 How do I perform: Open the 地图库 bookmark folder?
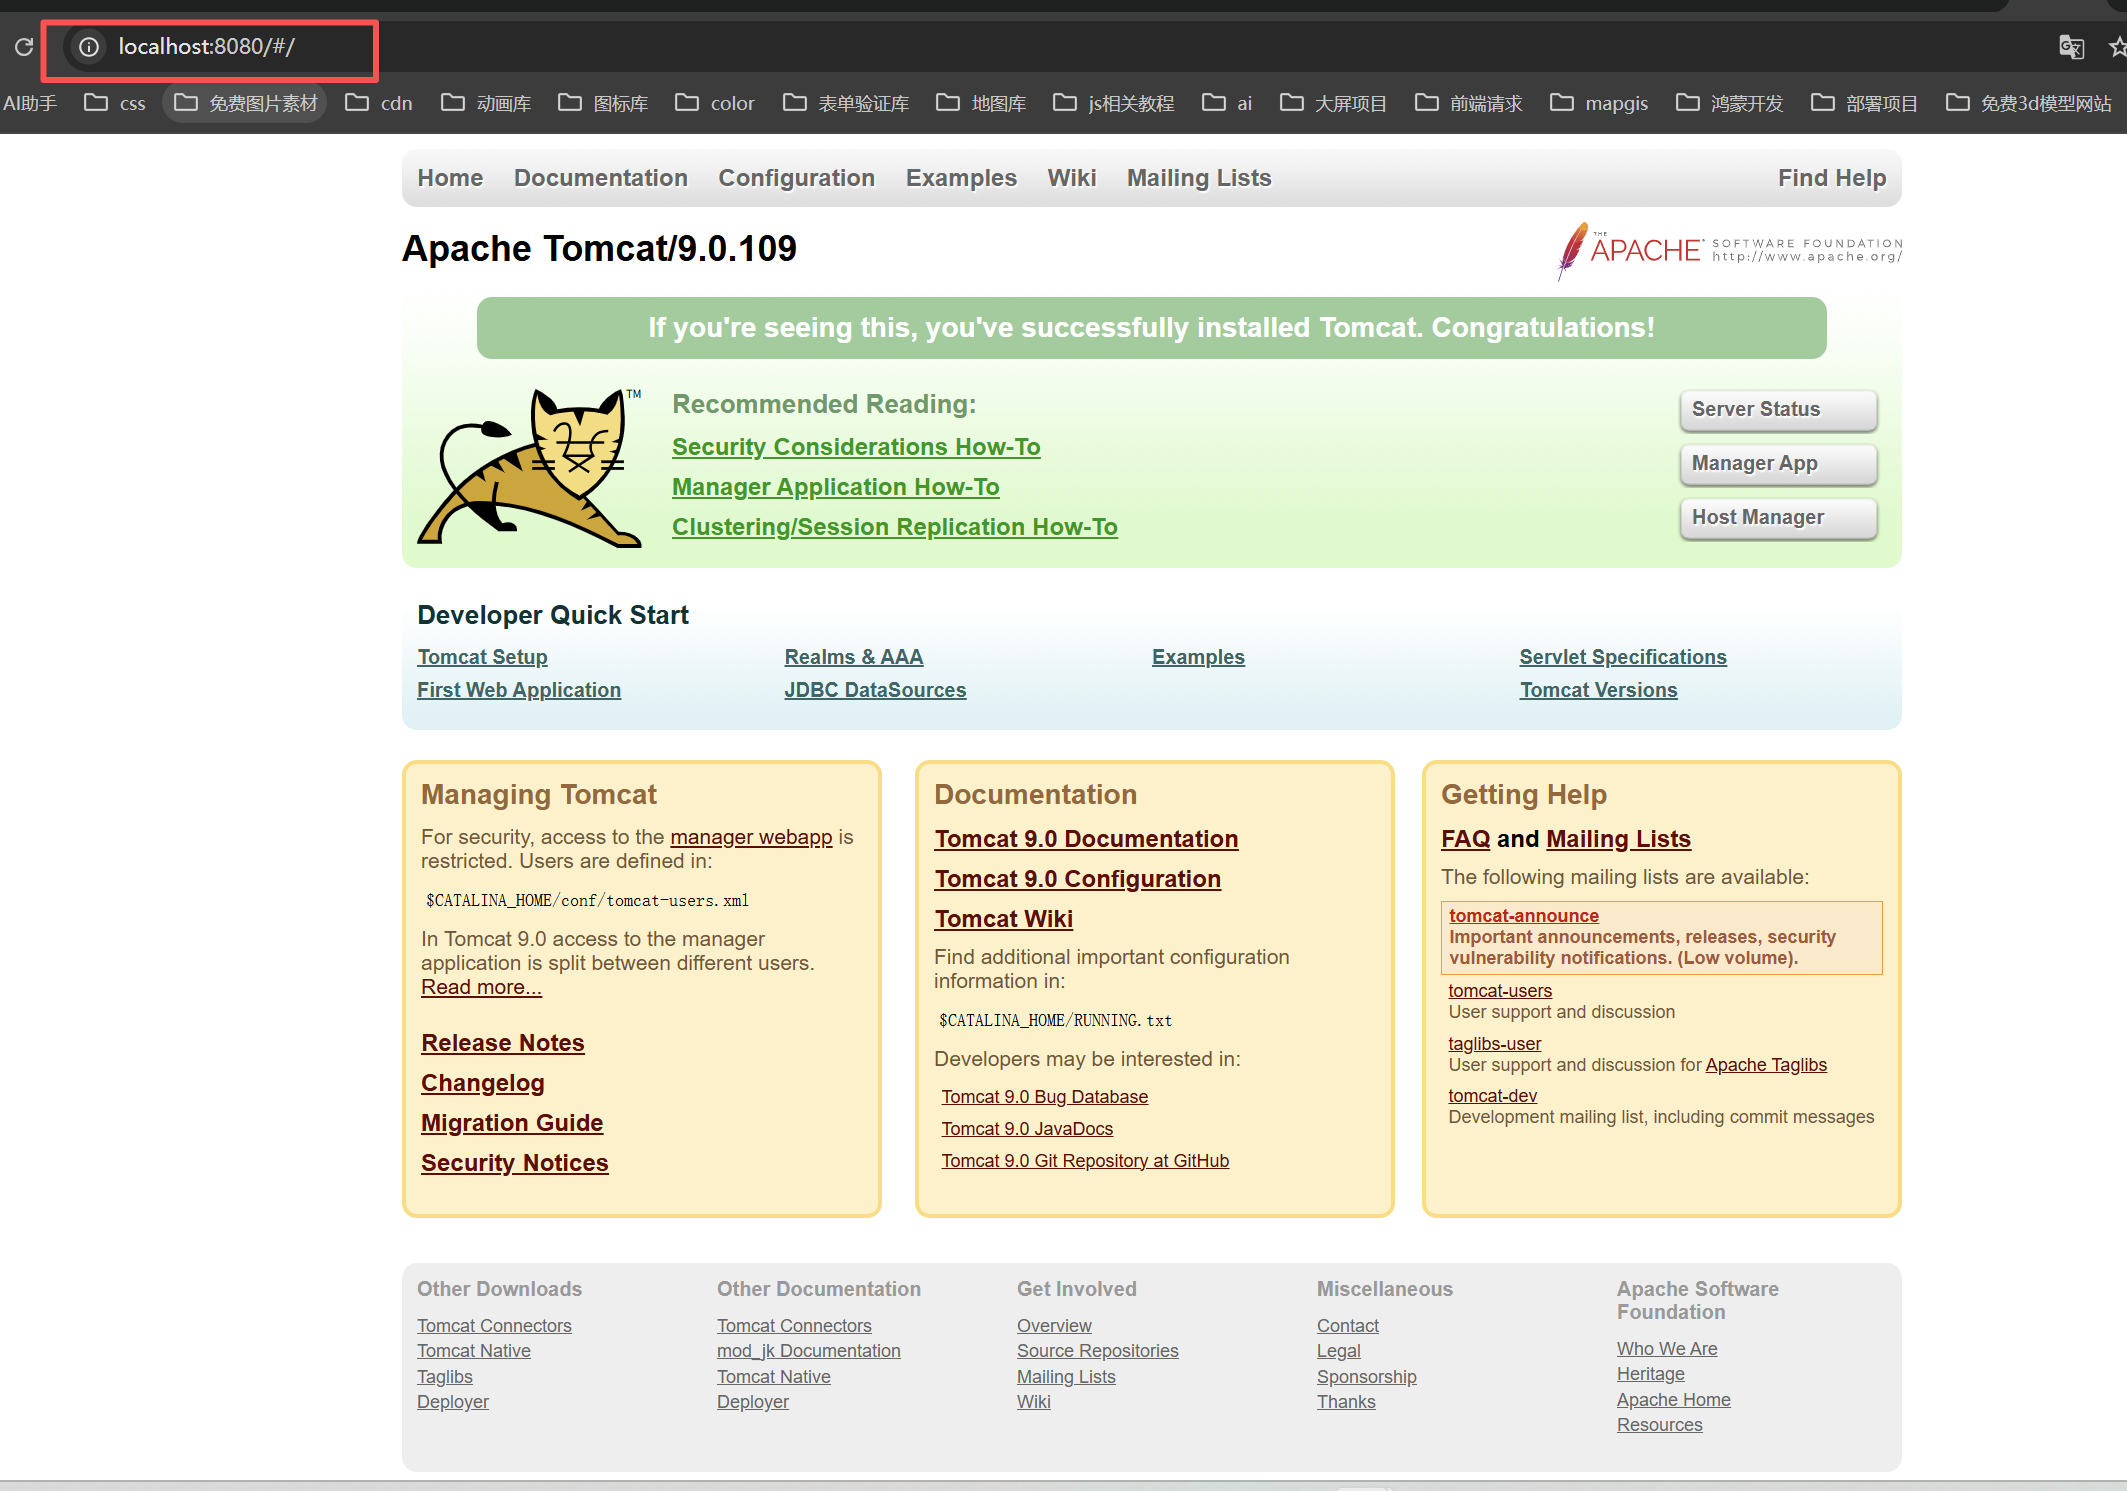[x=981, y=103]
